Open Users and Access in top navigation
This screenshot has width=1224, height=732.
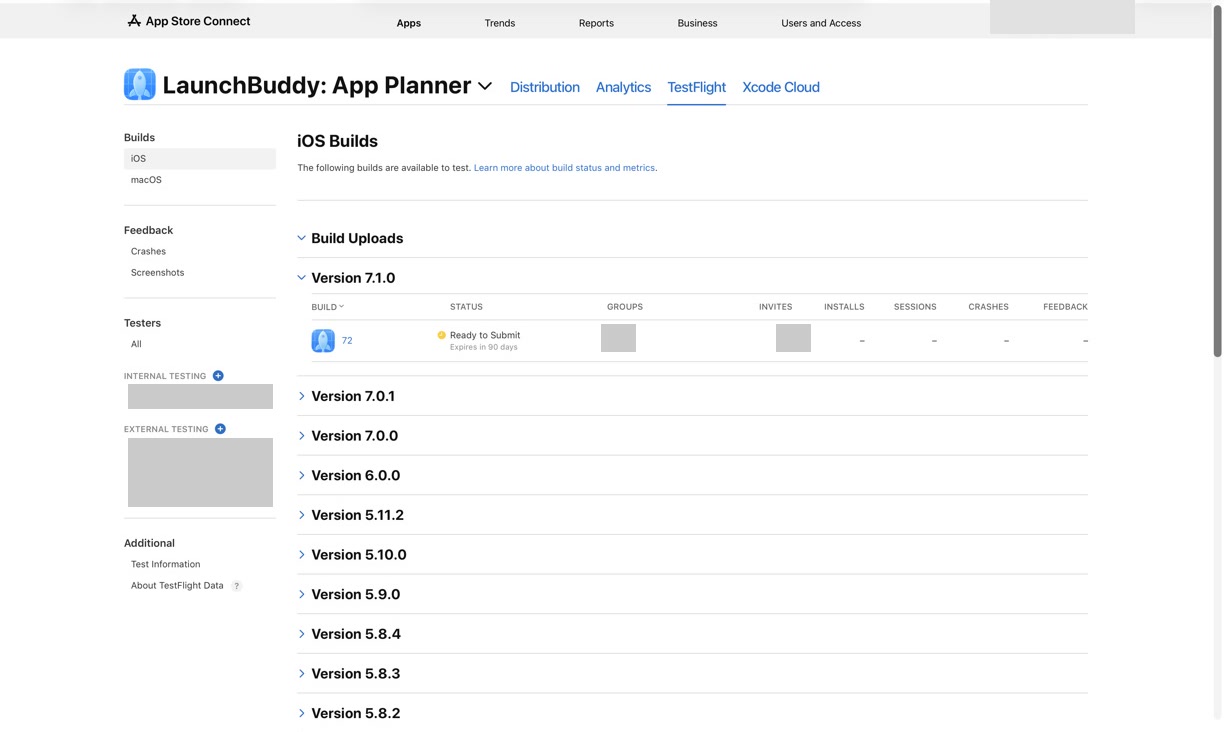coord(821,23)
